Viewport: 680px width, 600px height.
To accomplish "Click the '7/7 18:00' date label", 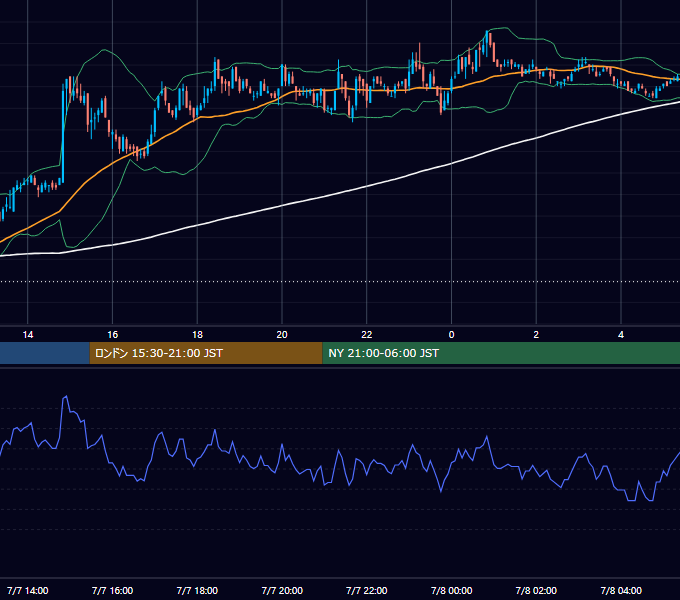I will (197, 590).
